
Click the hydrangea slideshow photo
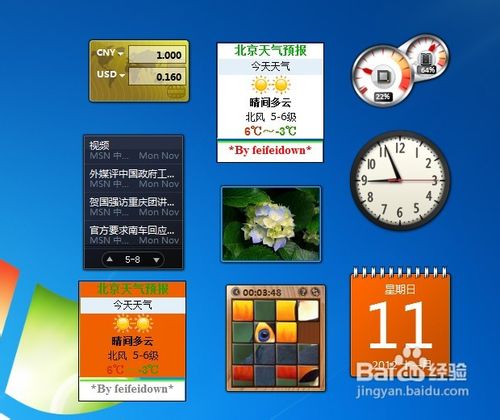[x=271, y=224]
